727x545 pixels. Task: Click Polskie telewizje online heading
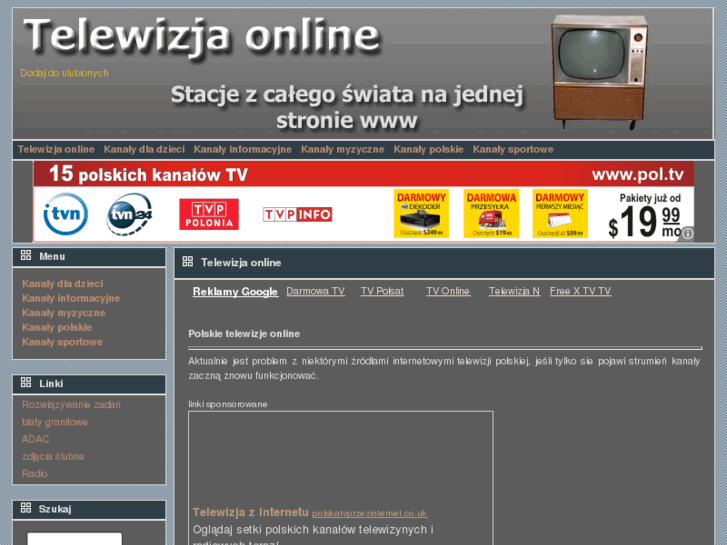[244, 333]
